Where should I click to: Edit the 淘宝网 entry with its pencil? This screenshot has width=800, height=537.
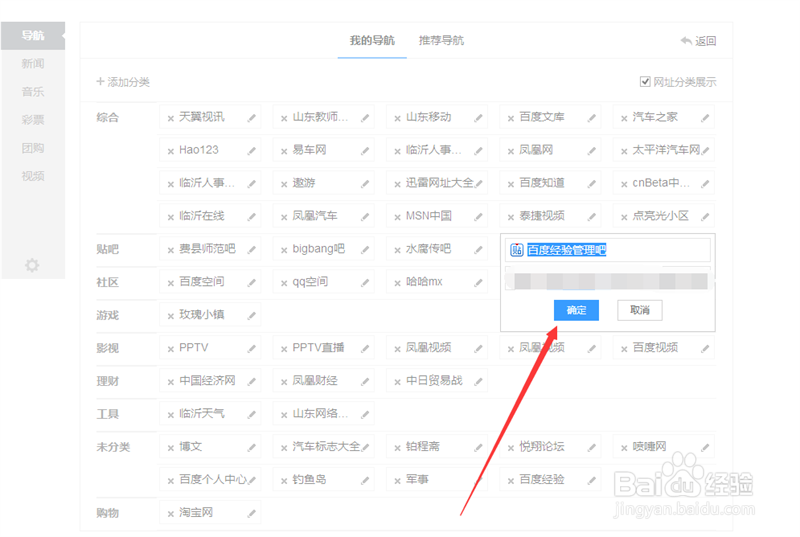pyautogui.click(x=252, y=514)
